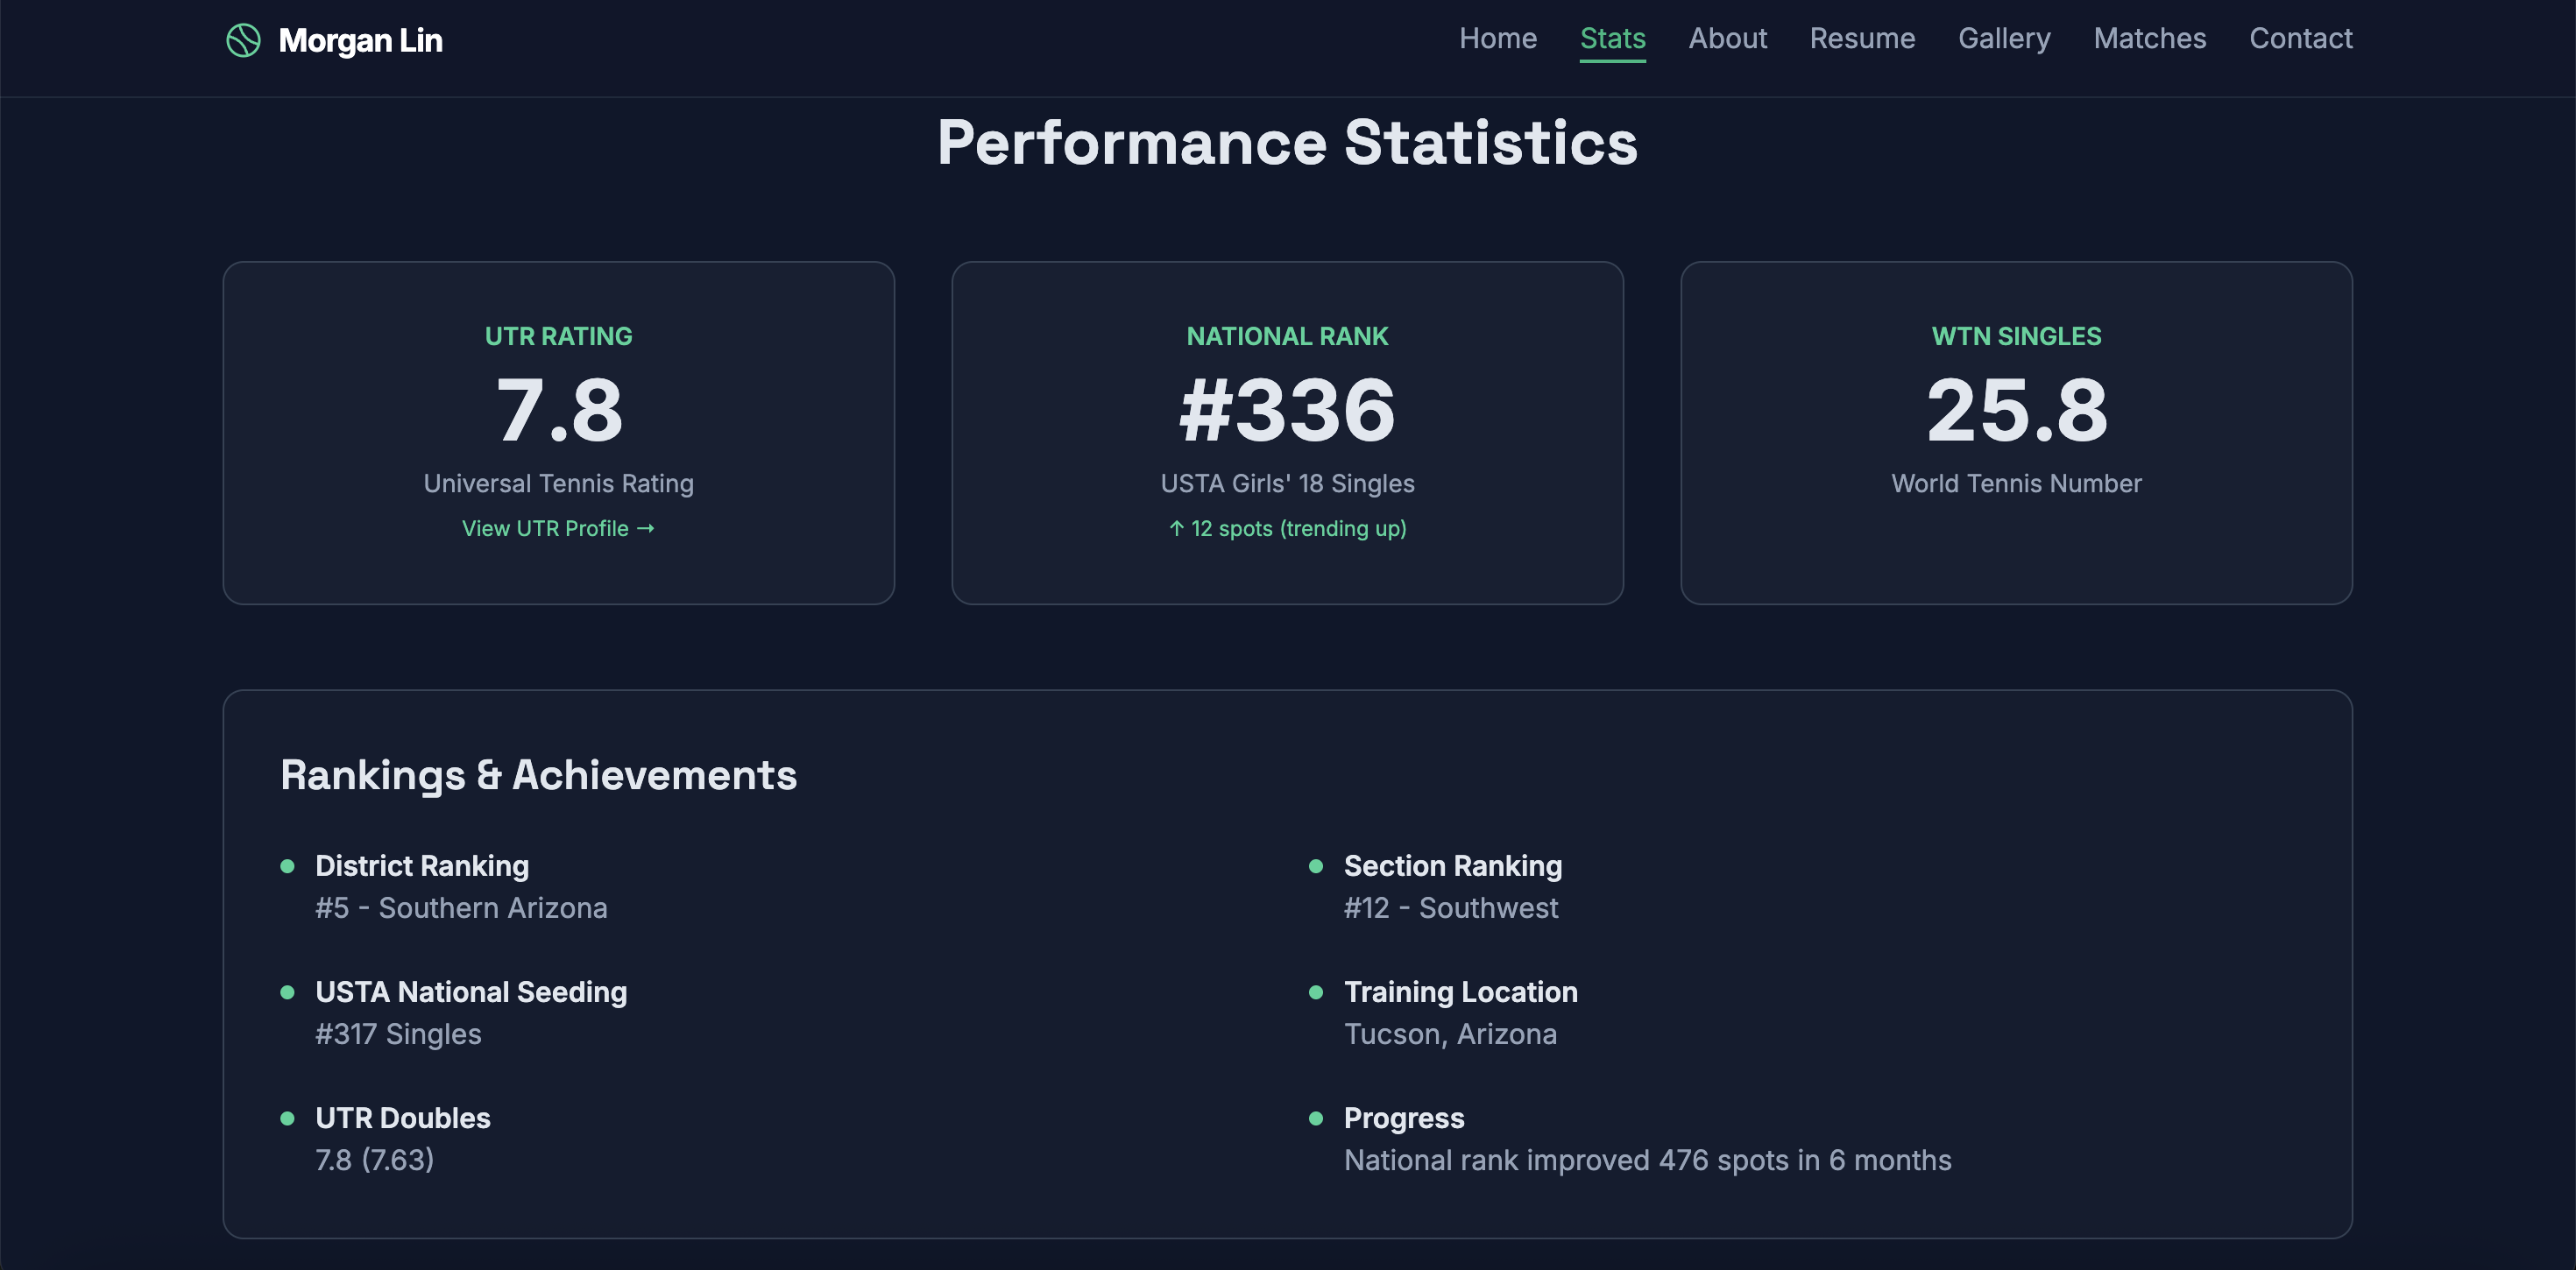Viewport: 2576px width, 1270px height.
Task: Click the green bullet beside District Ranking
Action: [289, 868]
